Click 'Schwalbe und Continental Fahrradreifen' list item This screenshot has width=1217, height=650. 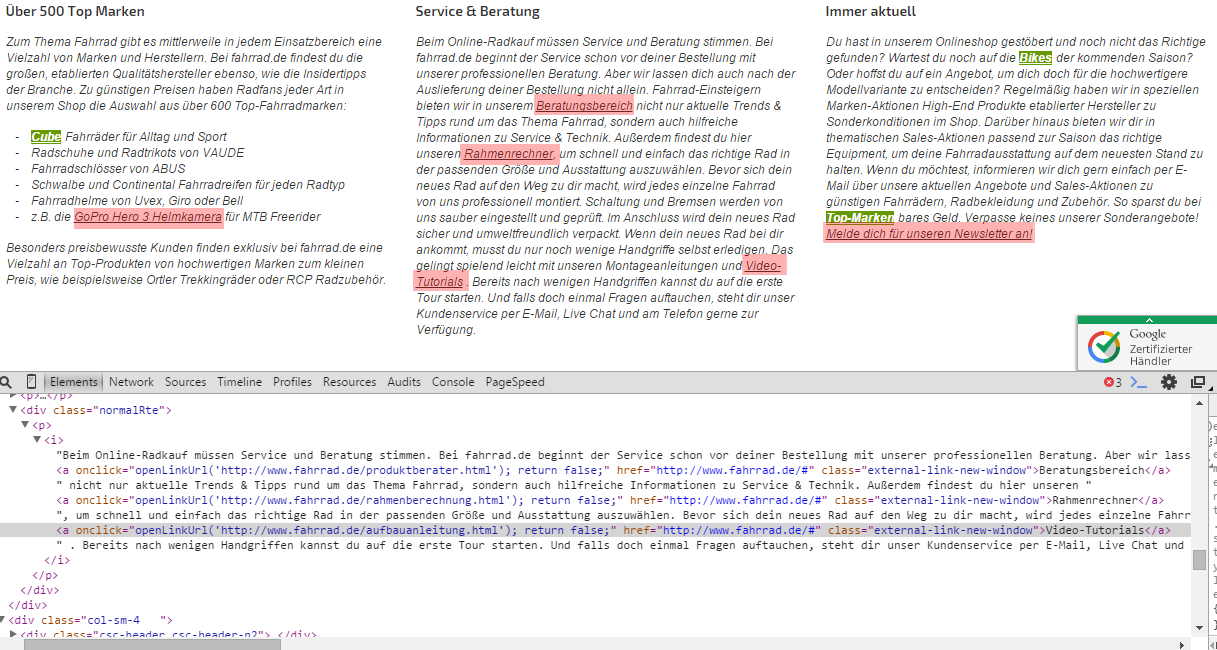coord(188,185)
